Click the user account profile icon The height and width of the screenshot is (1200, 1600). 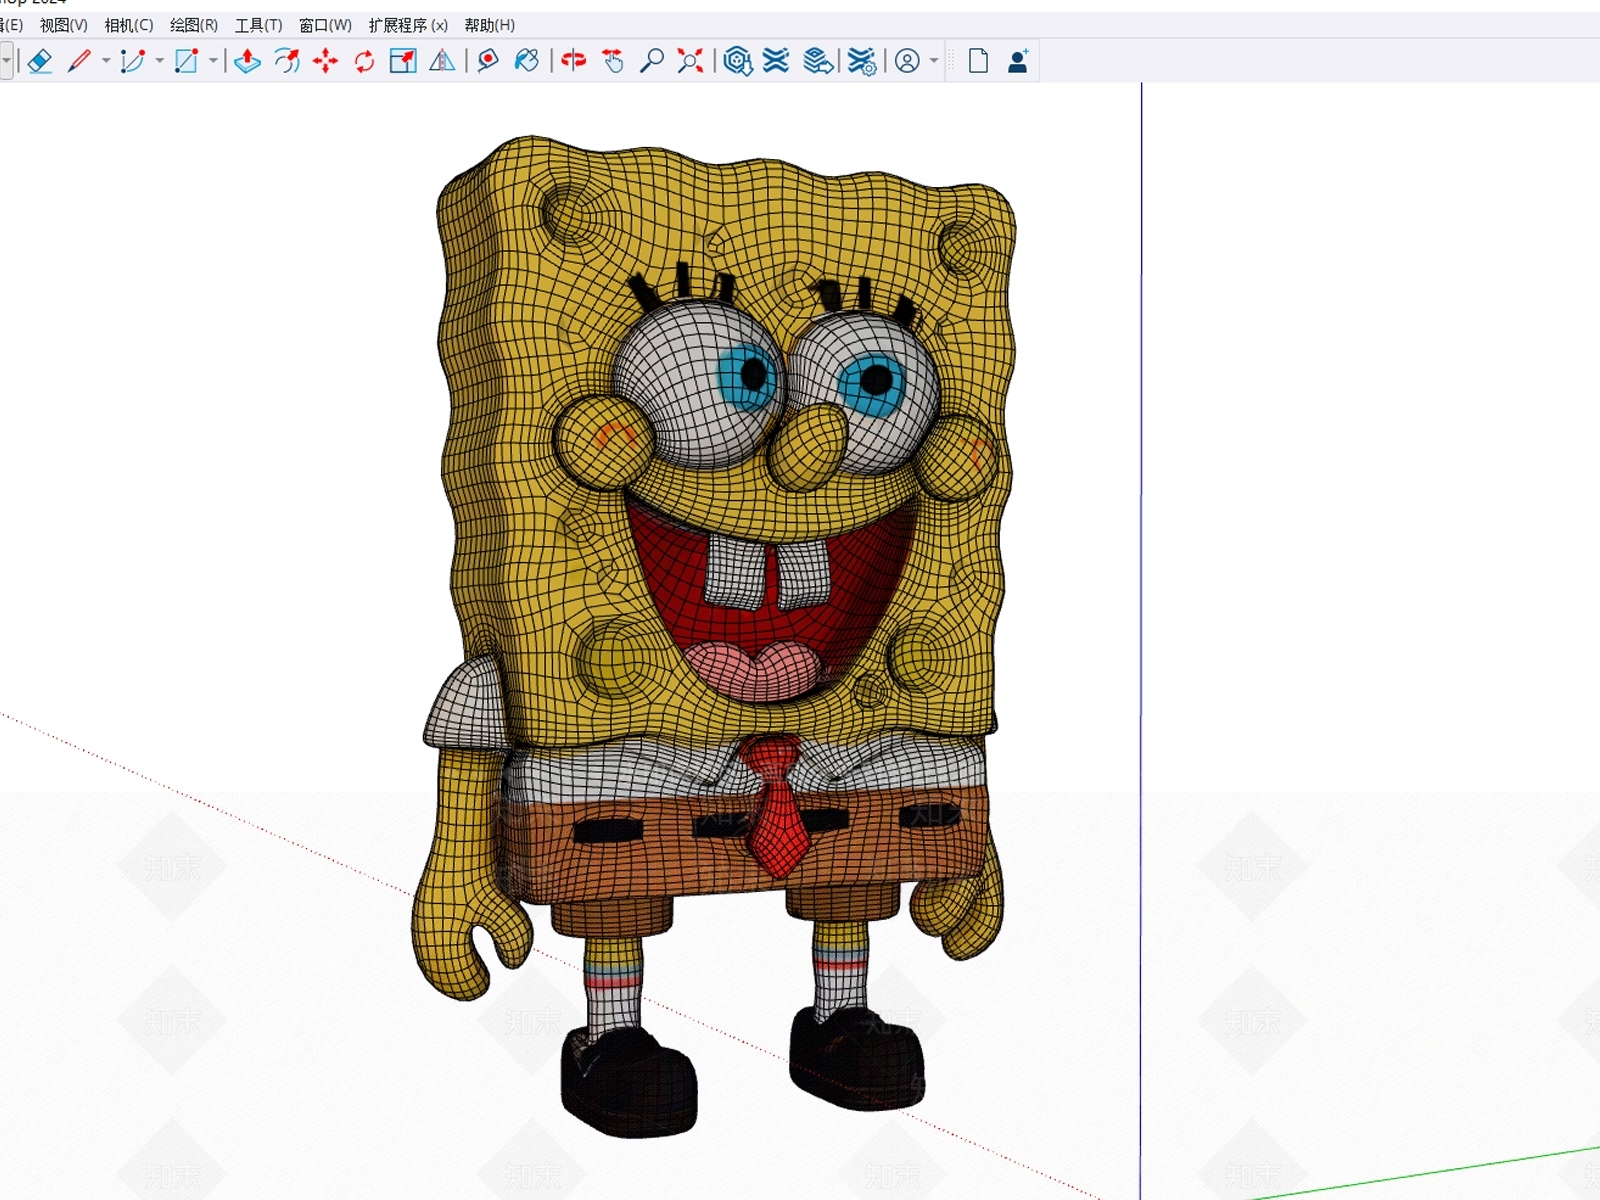pos(907,61)
